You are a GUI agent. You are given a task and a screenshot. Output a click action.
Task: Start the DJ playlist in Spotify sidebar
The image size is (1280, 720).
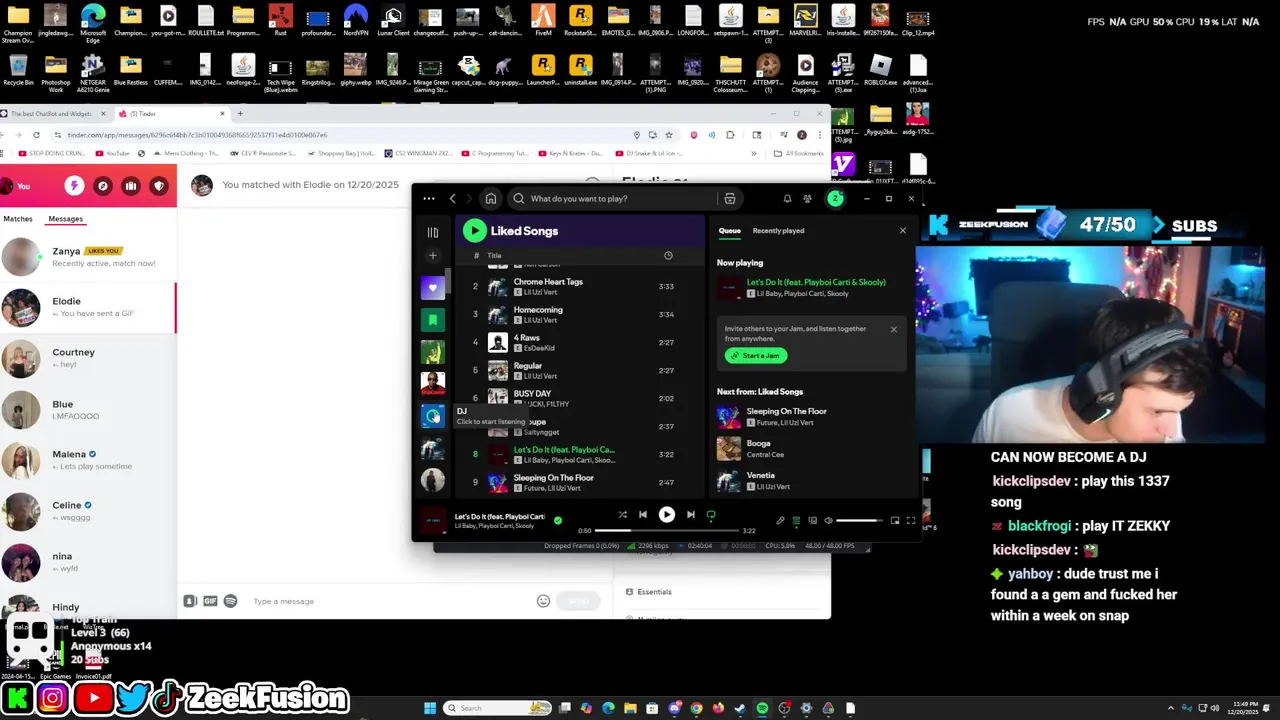(x=433, y=416)
